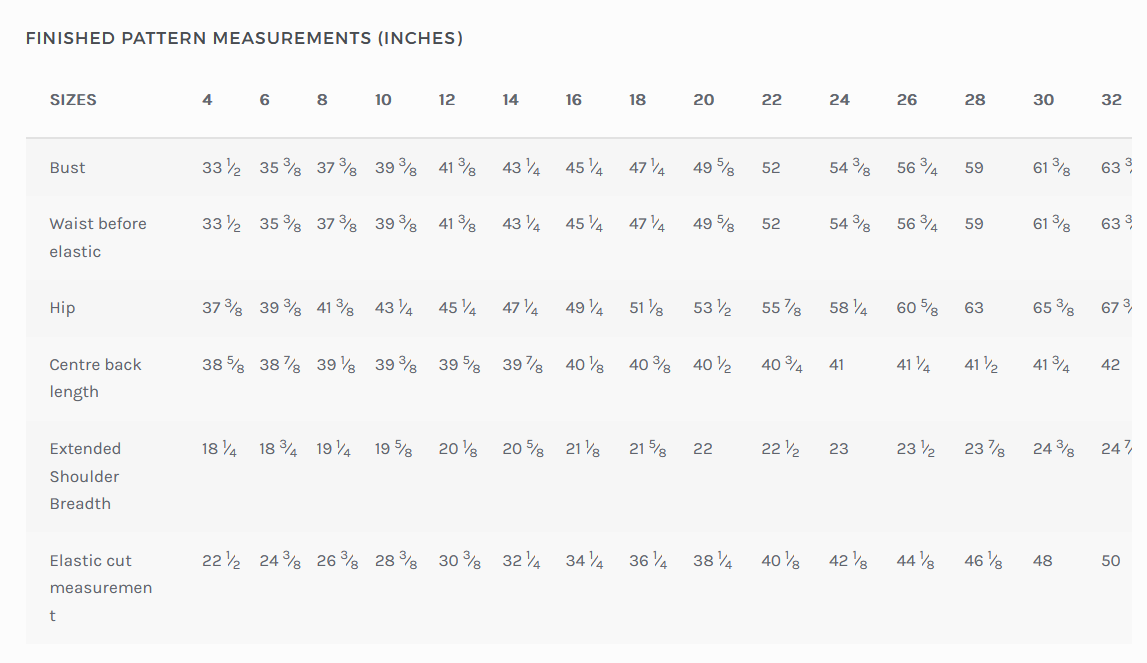Viewport: 1147px width, 663px height.
Task: Click the Waist before elastic row label
Action: pyautogui.click(x=98, y=237)
